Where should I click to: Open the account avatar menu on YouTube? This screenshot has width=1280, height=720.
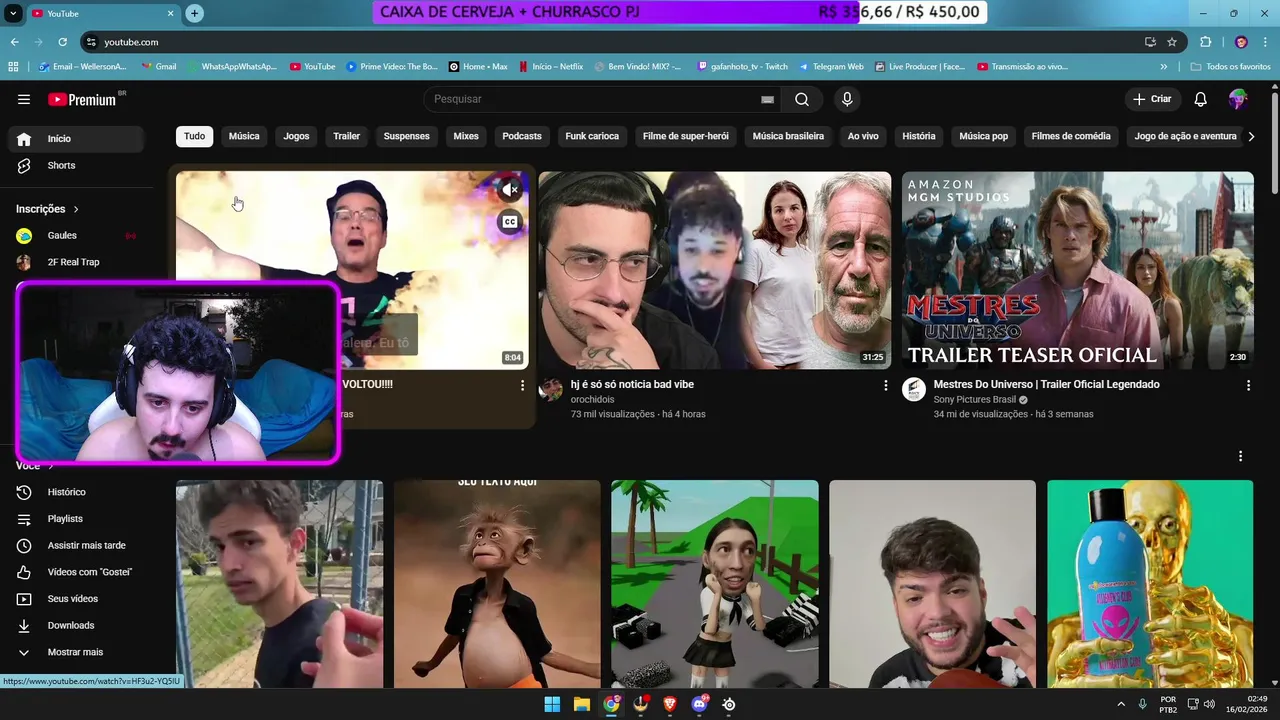[x=1238, y=99]
